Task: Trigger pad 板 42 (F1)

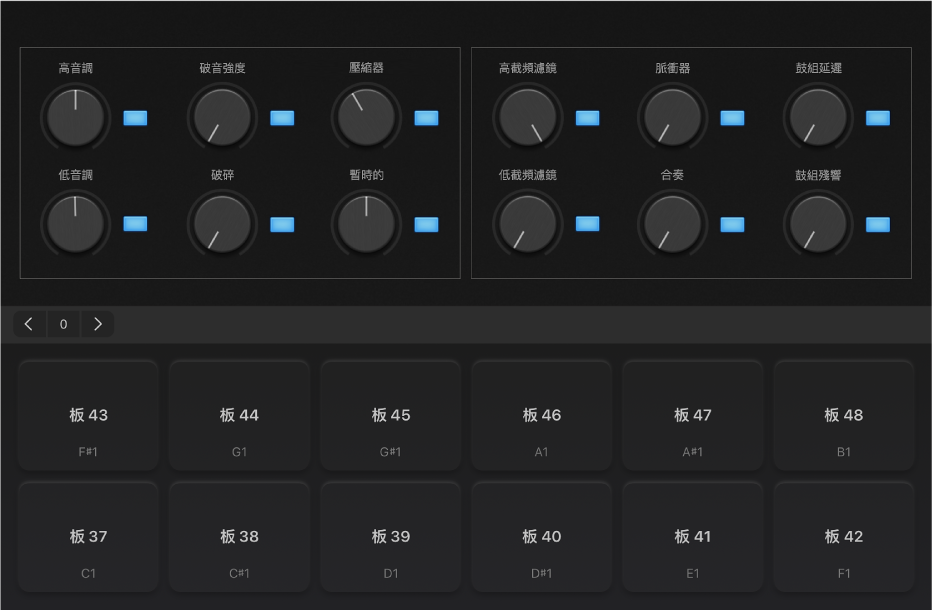Action: tap(843, 537)
